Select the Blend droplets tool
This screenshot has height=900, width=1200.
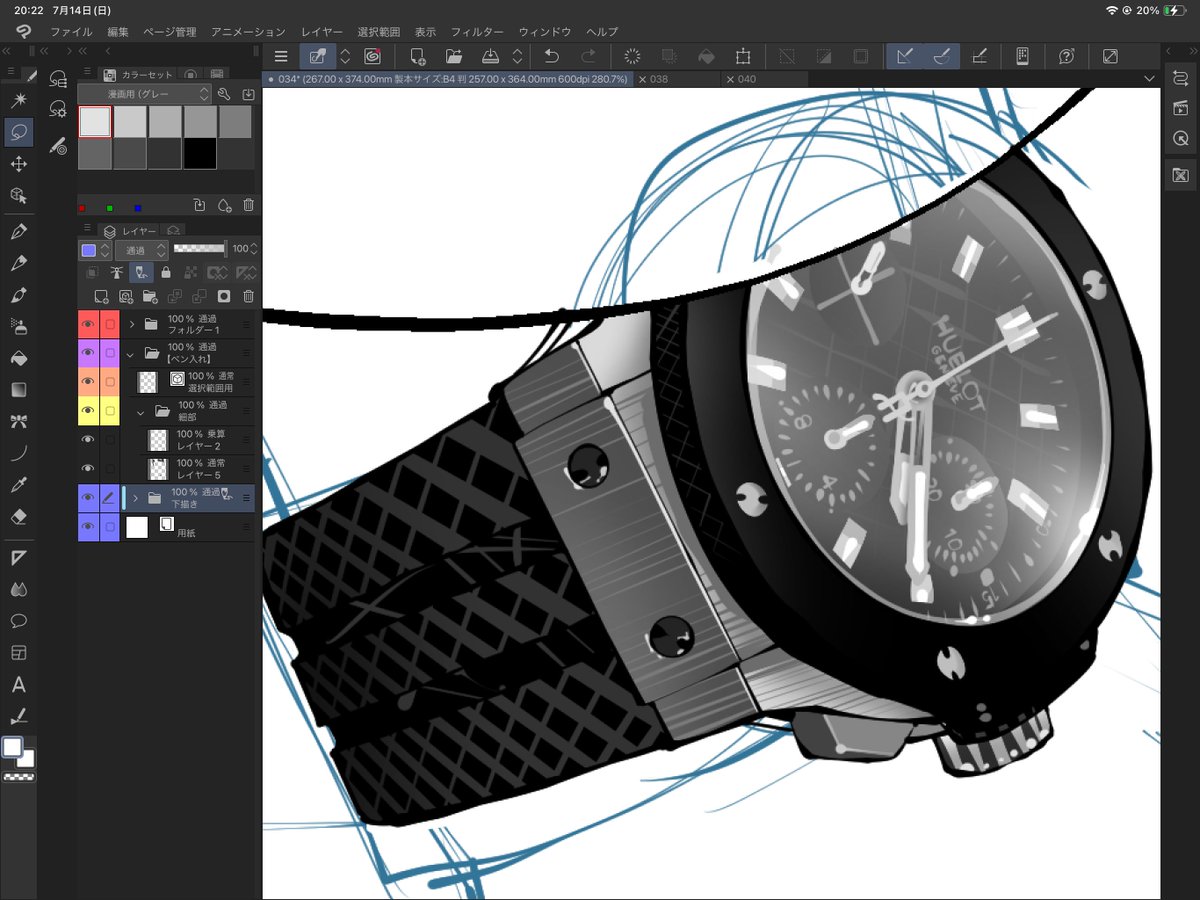[x=18, y=589]
